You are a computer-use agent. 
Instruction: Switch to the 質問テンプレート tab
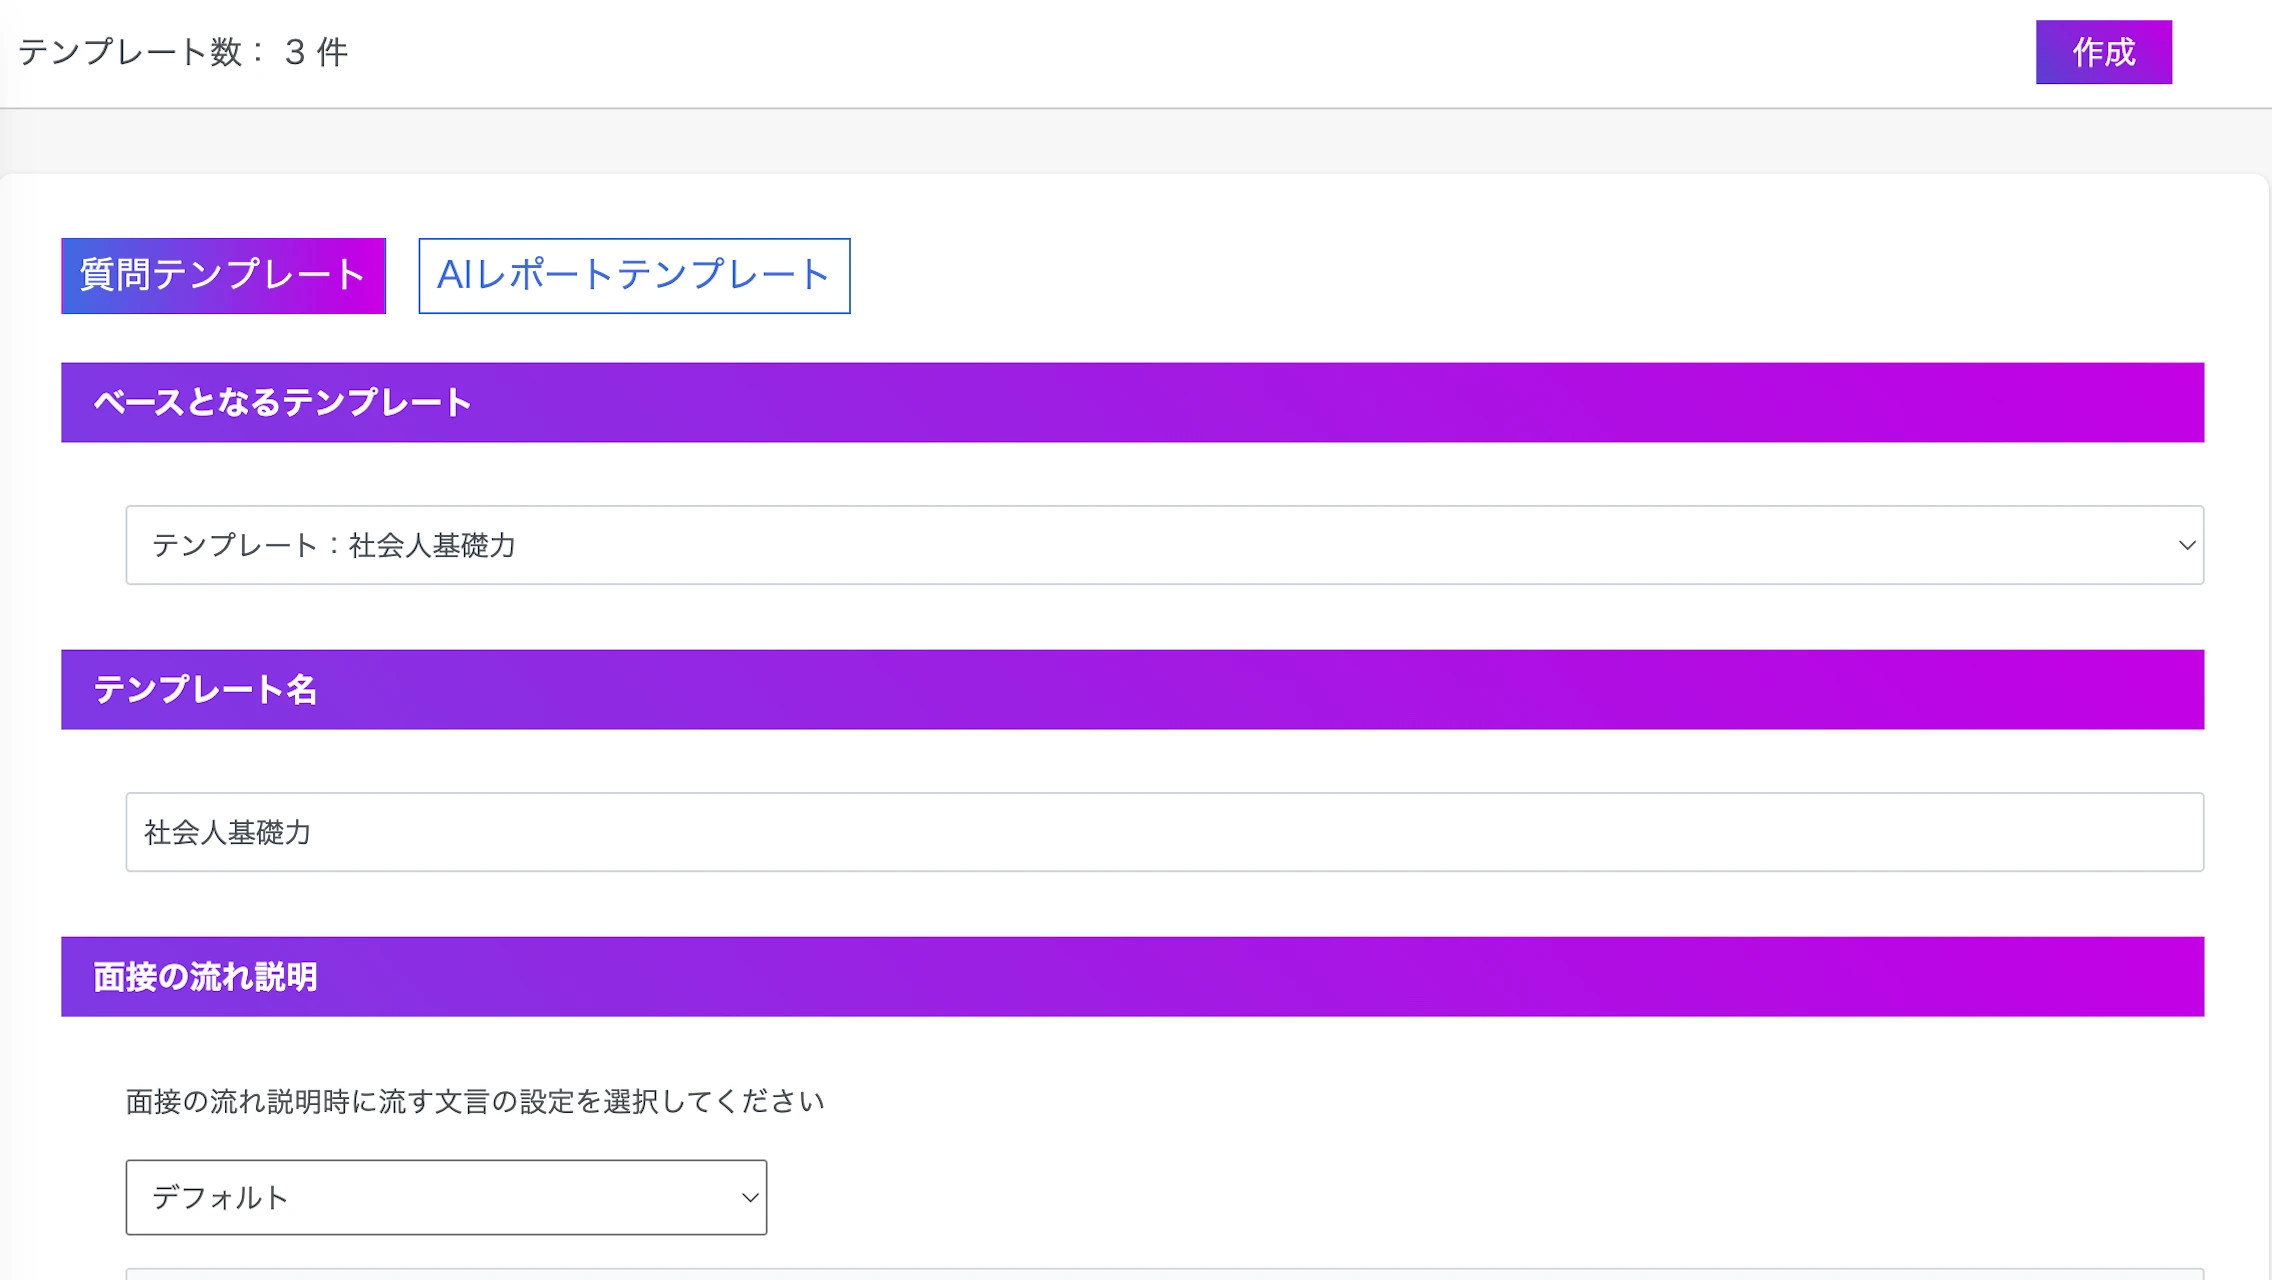click(x=223, y=276)
